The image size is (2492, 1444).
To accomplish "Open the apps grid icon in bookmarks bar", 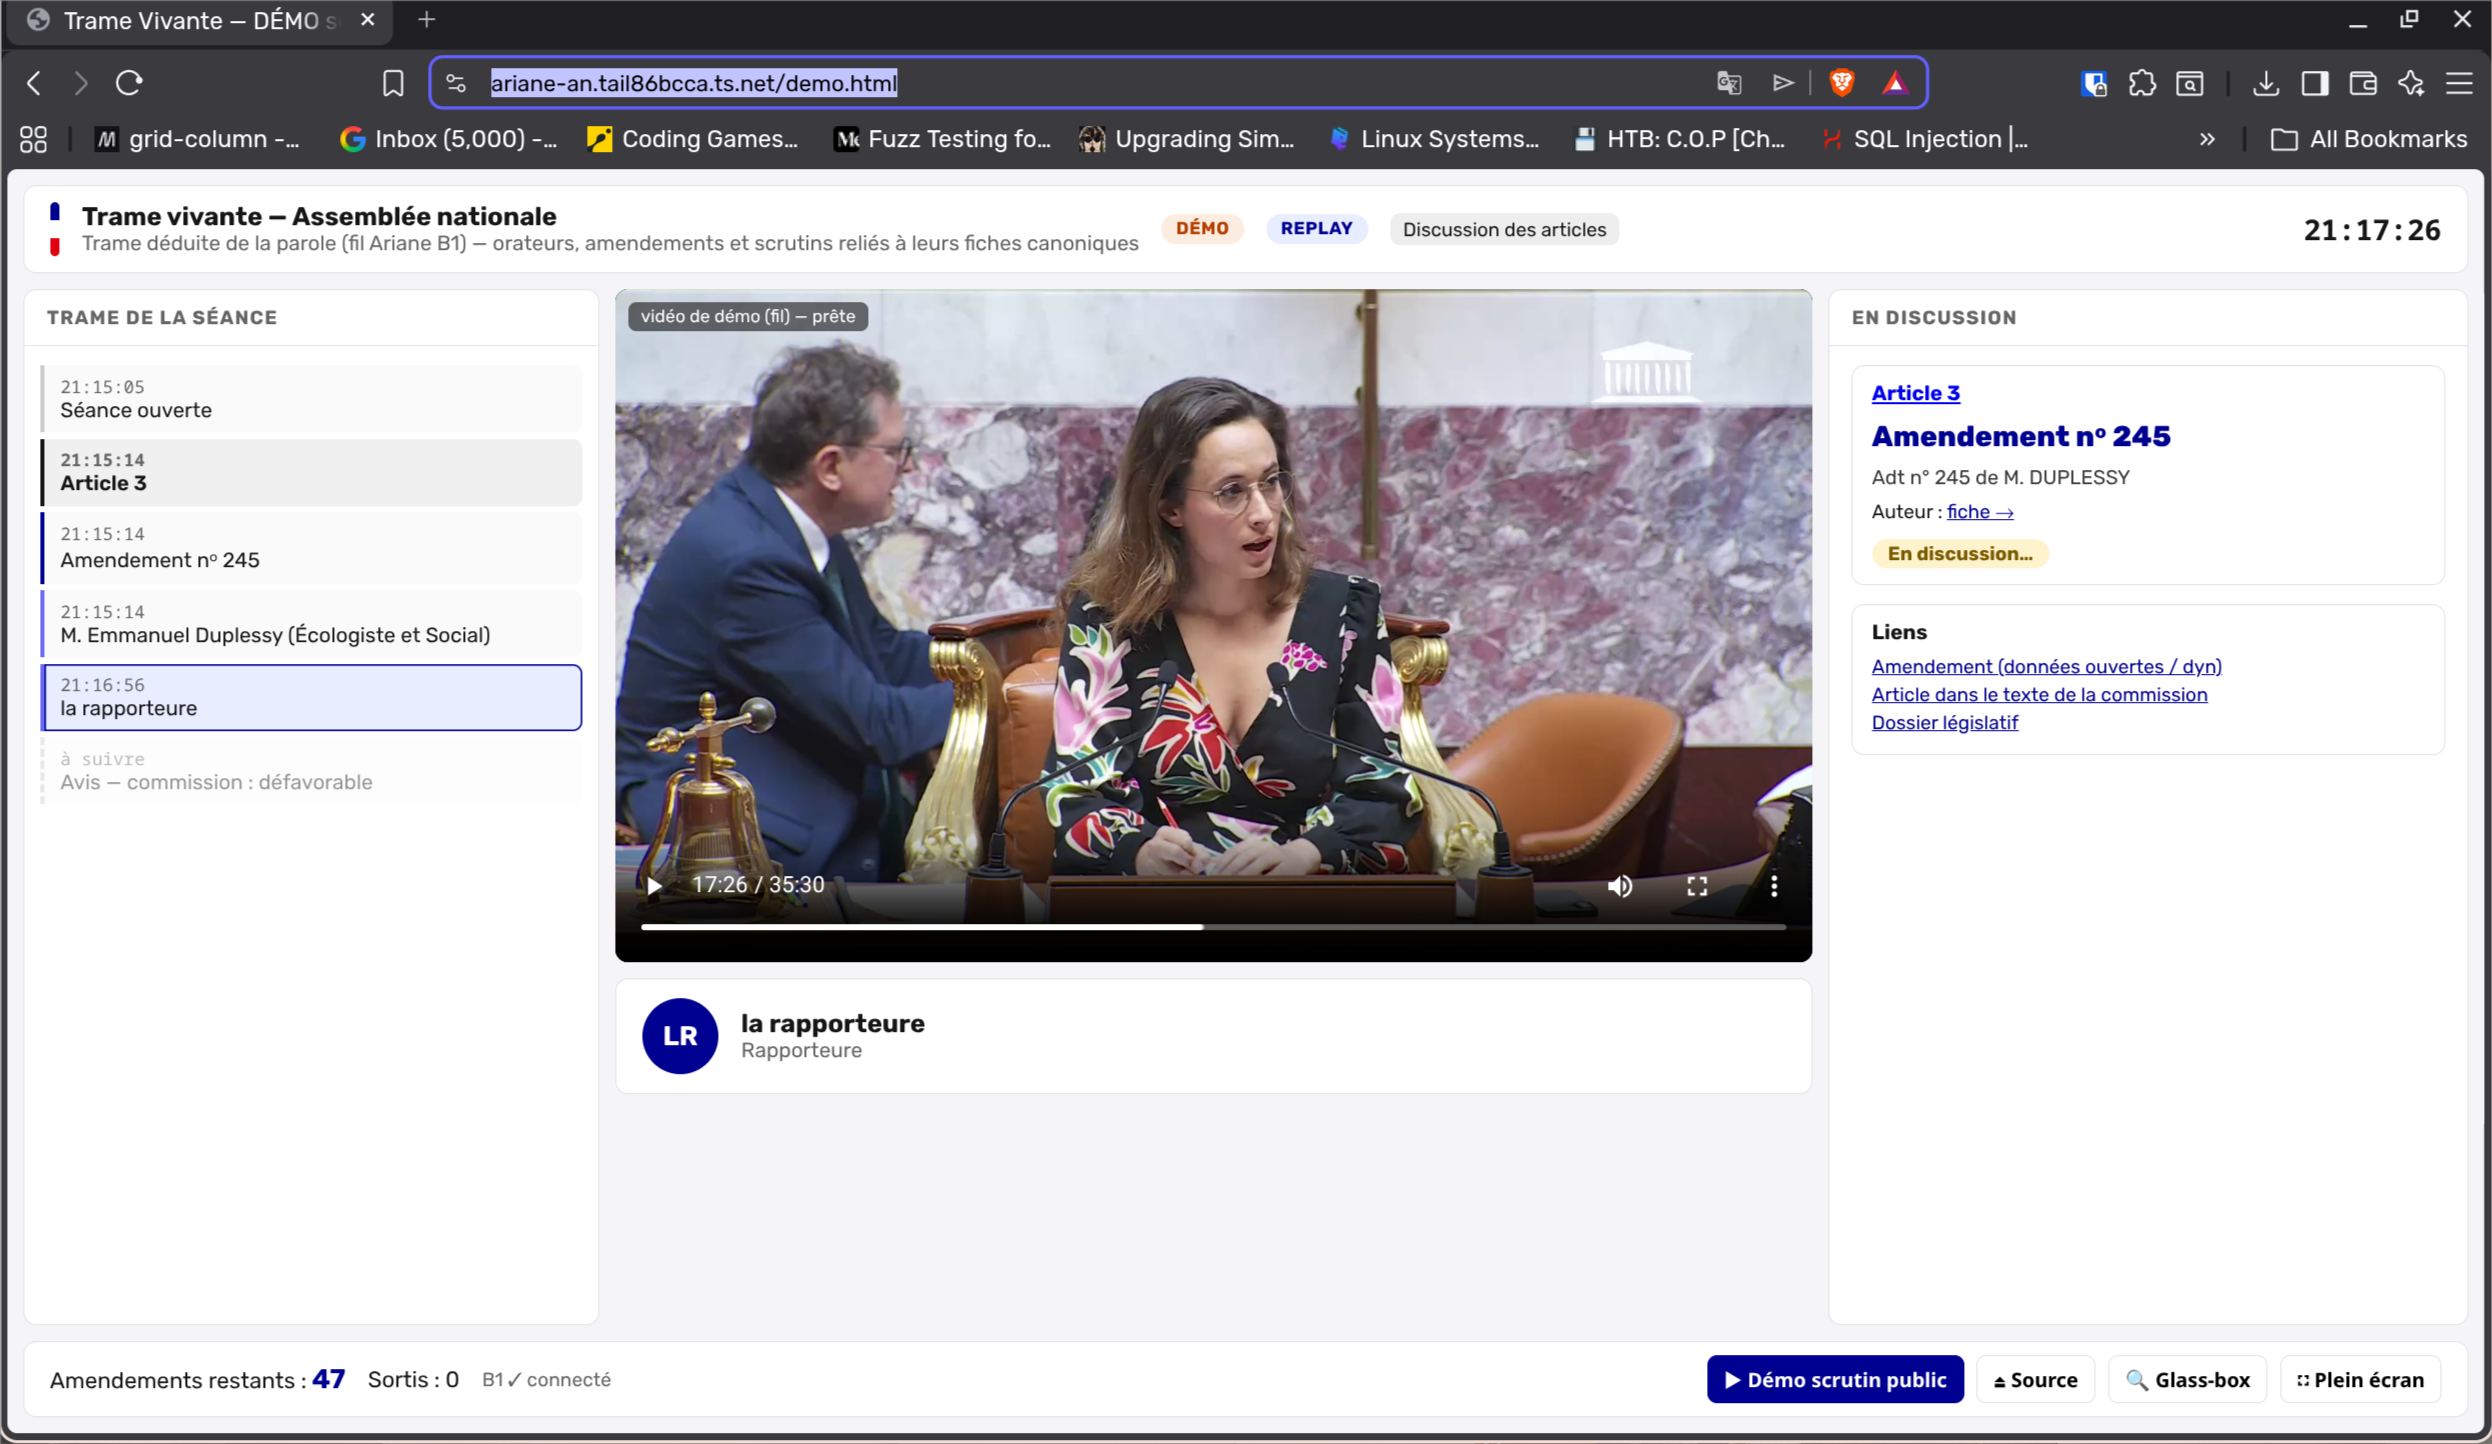I will (33, 139).
